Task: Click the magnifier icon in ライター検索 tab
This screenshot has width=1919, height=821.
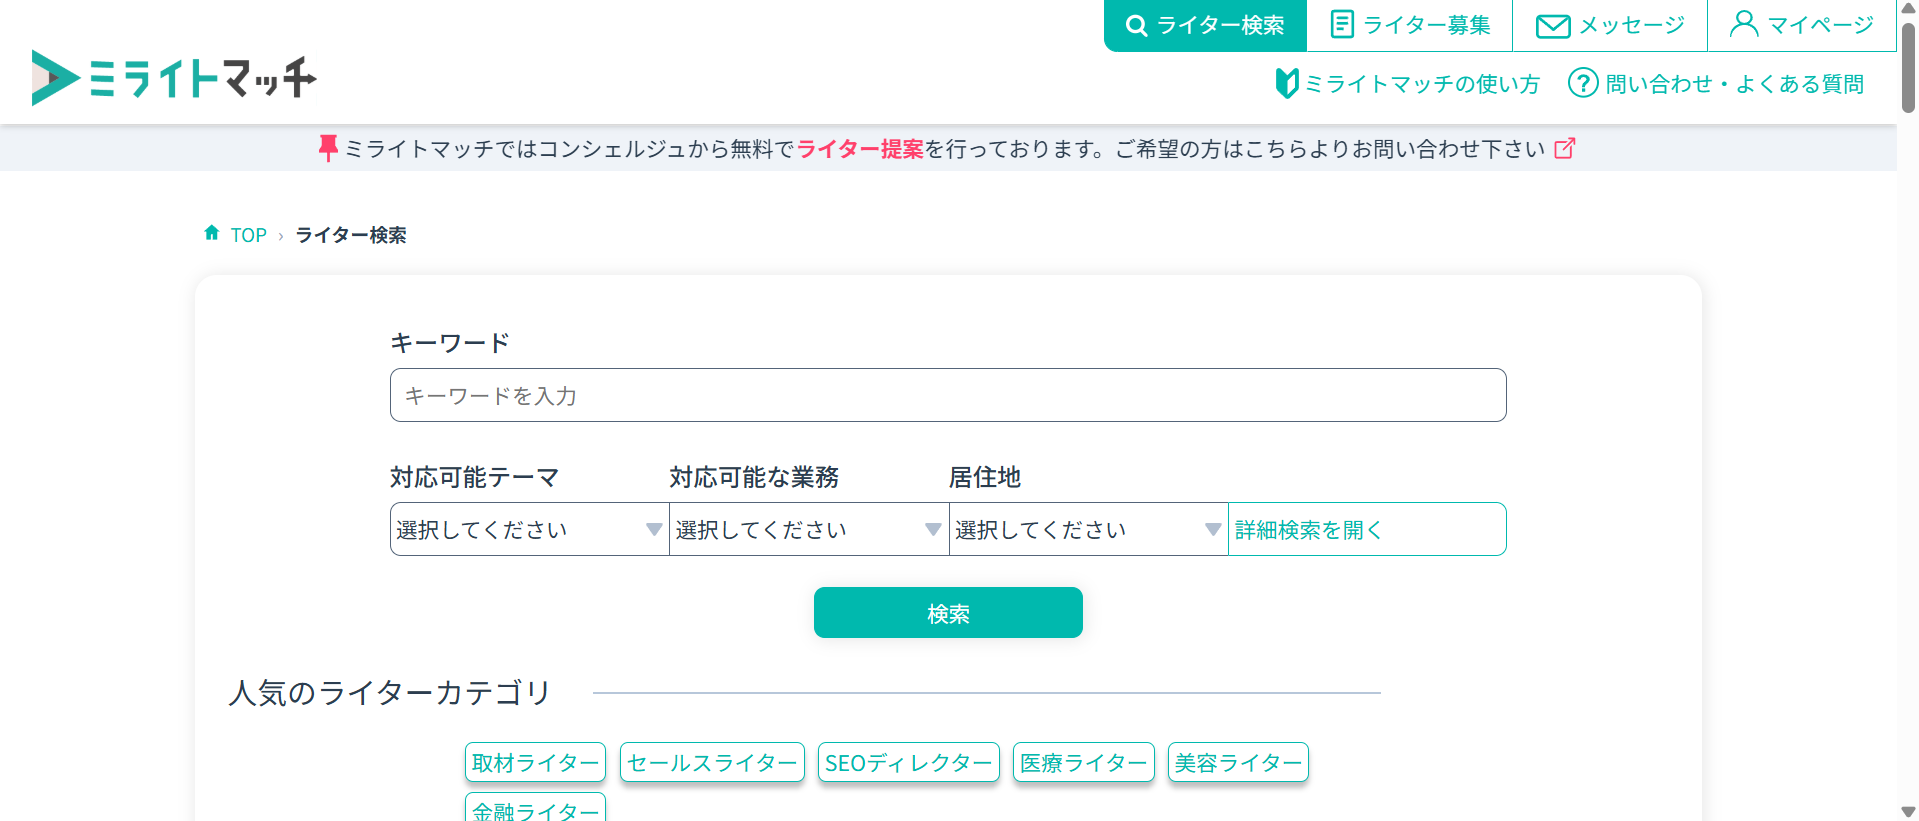Action: pyautogui.click(x=1136, y=26)
